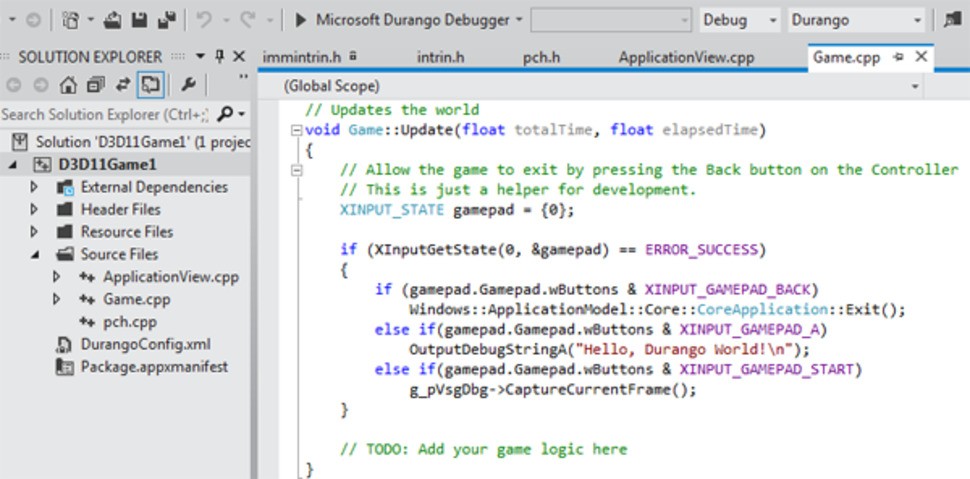
Task: Click the Solution Explorer Back arrow
Action: pyautogui.click(x=14, y=85)
